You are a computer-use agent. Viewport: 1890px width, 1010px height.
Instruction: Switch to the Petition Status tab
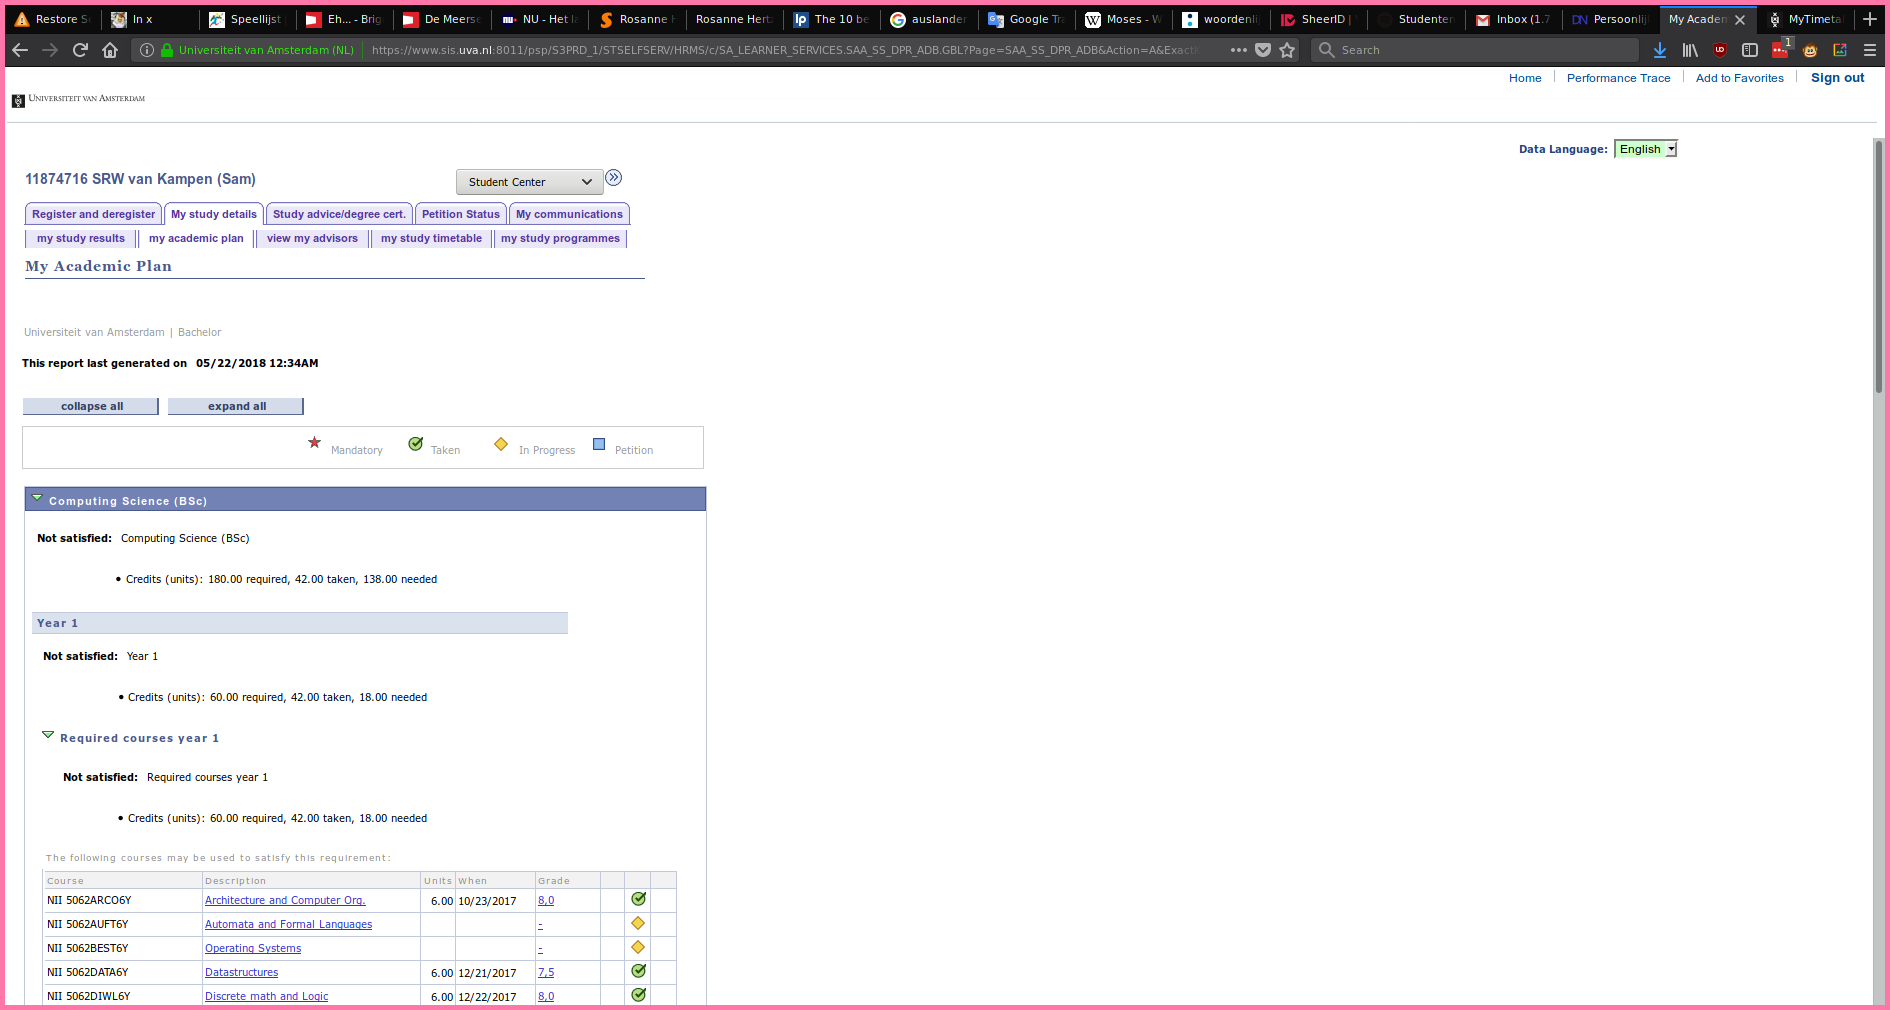[x=460, y=214]
